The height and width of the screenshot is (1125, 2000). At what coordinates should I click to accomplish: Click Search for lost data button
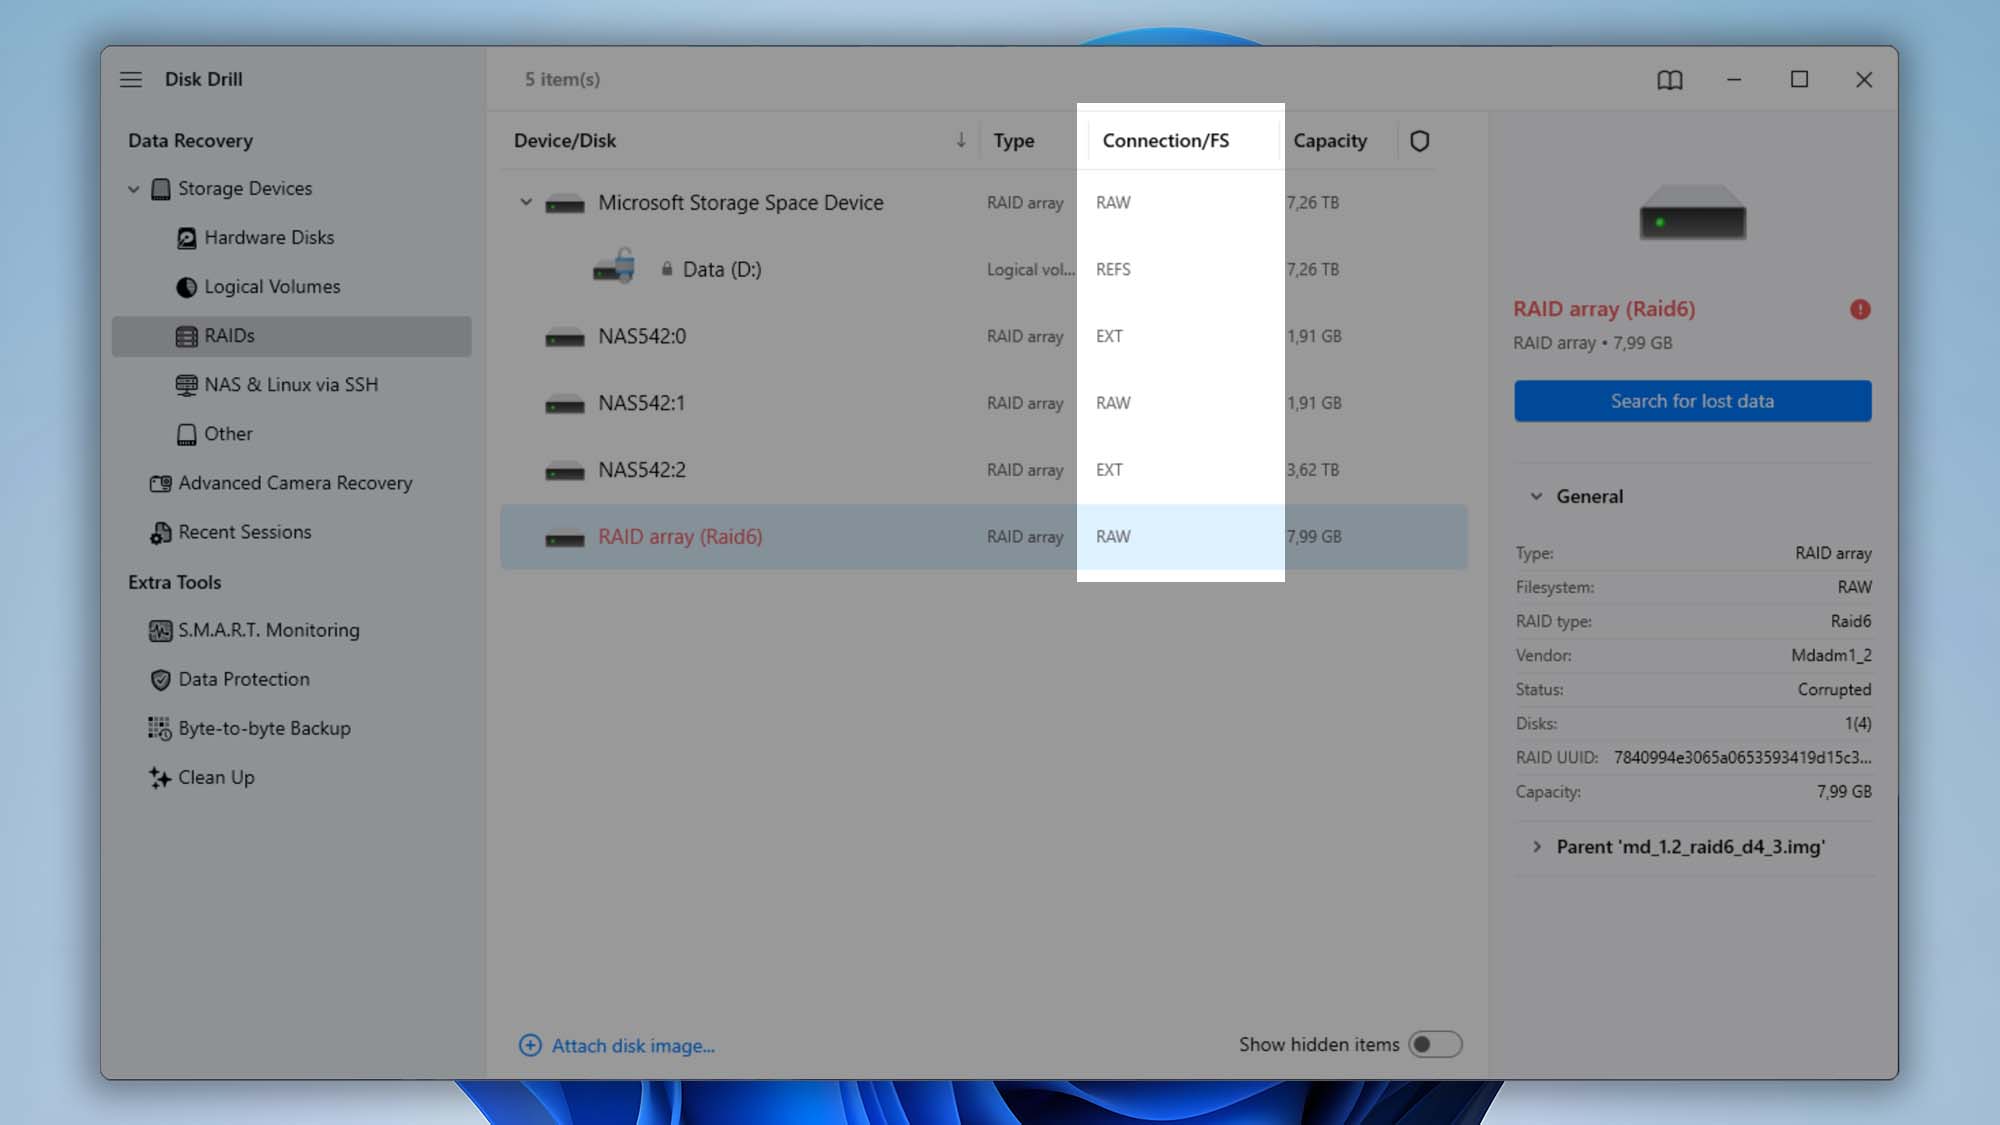click(x=1692, y=401)
